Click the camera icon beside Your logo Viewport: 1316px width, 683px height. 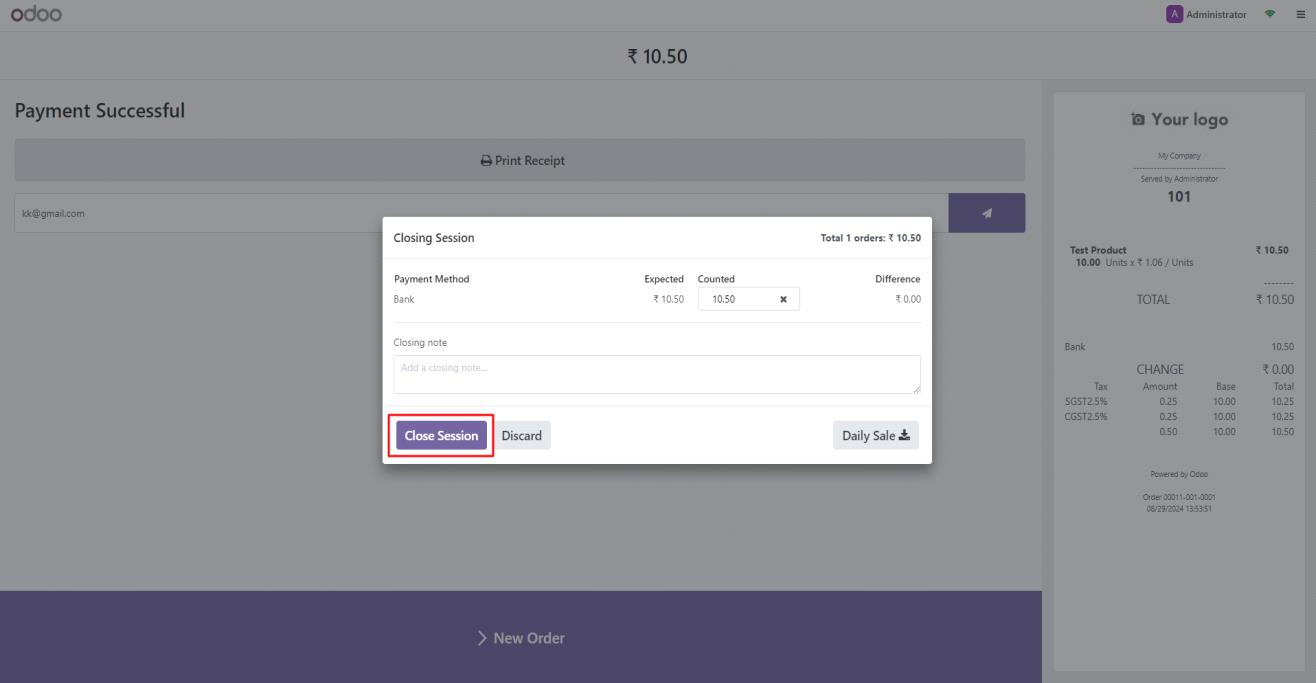click(x=1138, y=120)
